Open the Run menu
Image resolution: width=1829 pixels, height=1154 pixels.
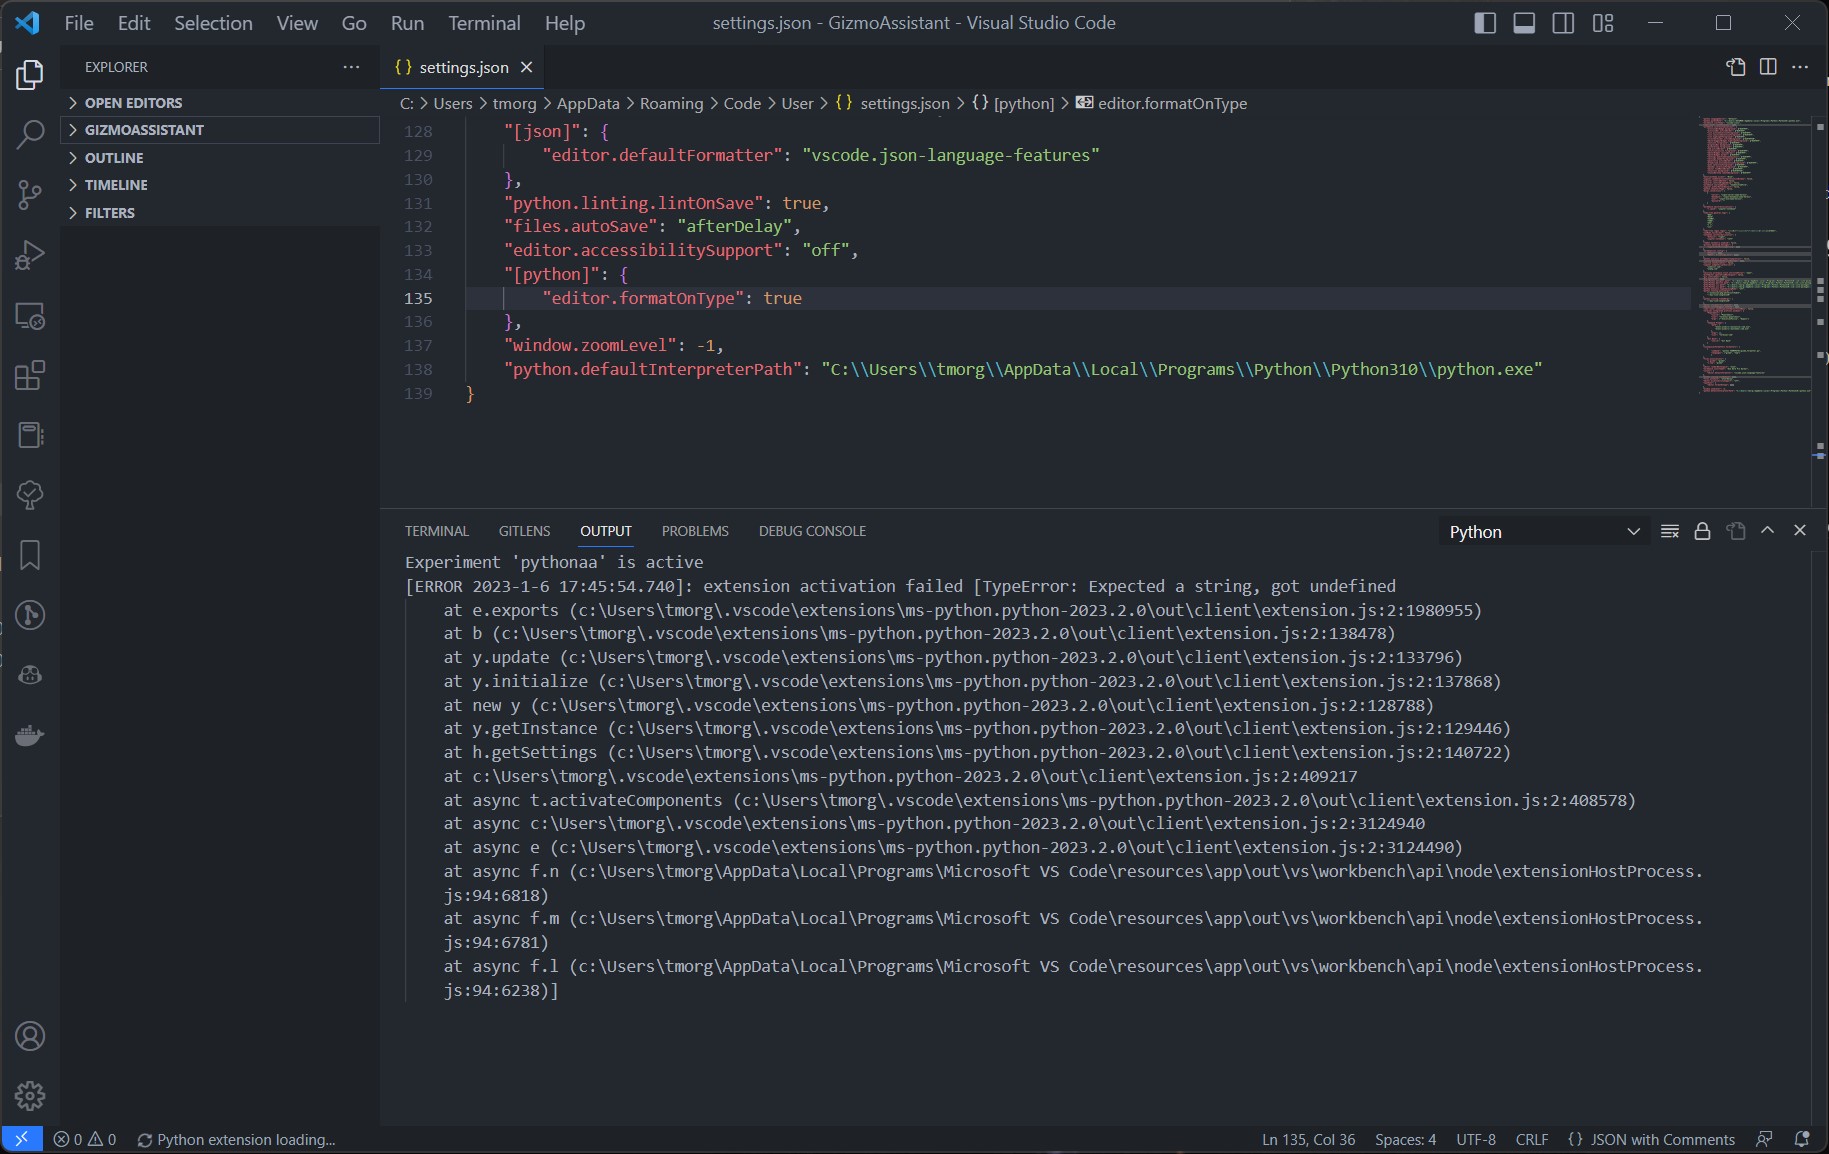pos(407,23)
